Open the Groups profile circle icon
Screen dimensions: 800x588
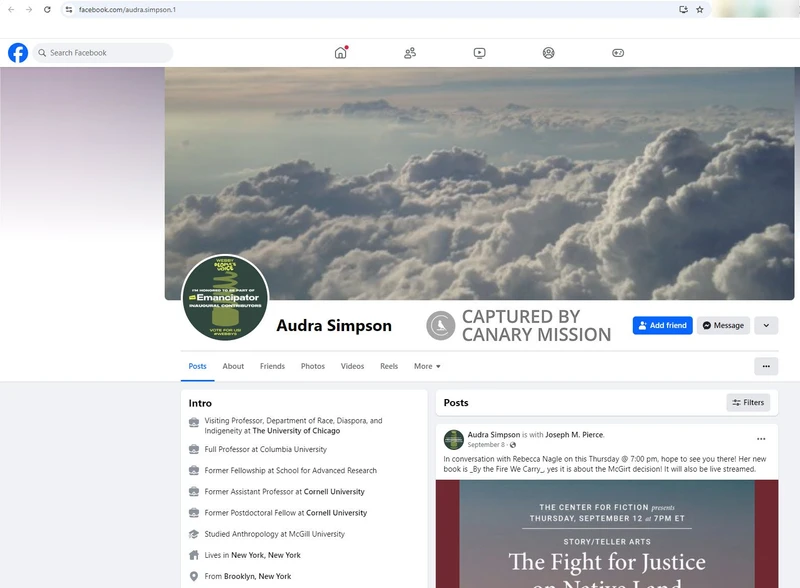pyautogui.click(x=548, y=53)
